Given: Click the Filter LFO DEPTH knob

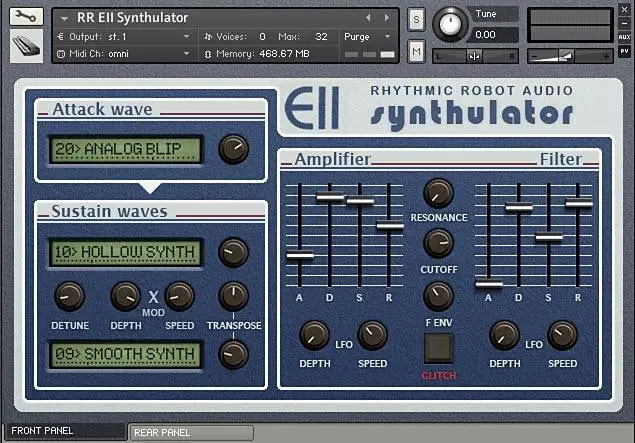Looking at the screenshot, I should [504, 336].
